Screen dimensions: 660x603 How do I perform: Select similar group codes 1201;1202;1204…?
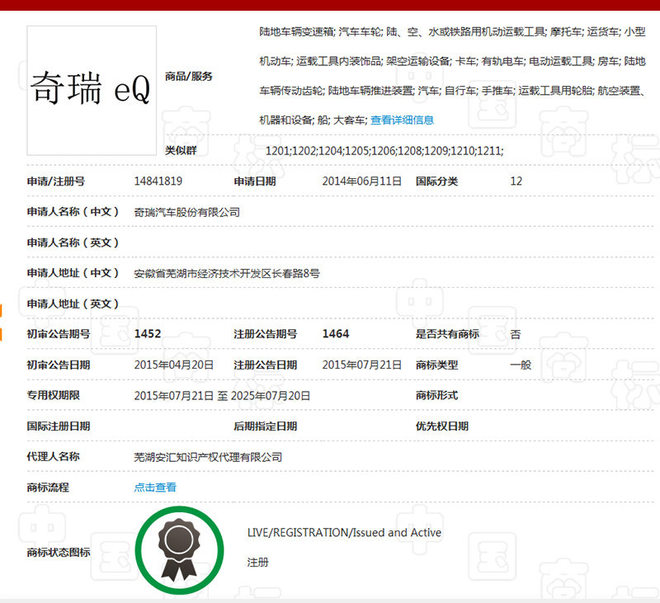pos(385,151)
